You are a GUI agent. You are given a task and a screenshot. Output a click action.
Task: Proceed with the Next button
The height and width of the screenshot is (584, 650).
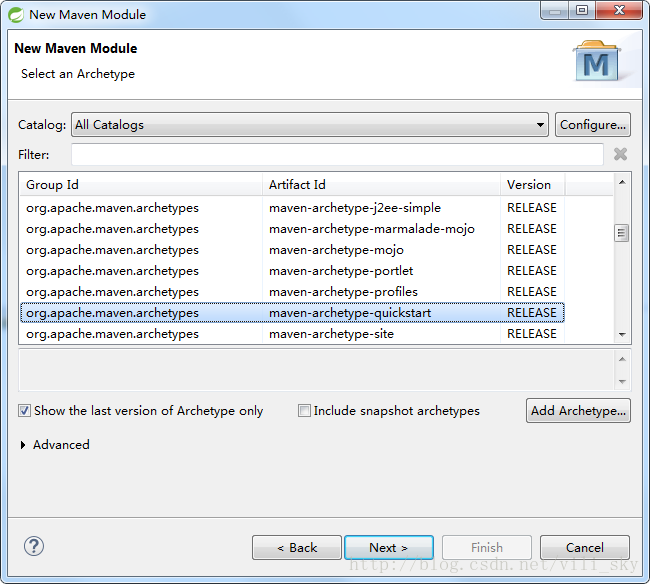tap(389, 548)
